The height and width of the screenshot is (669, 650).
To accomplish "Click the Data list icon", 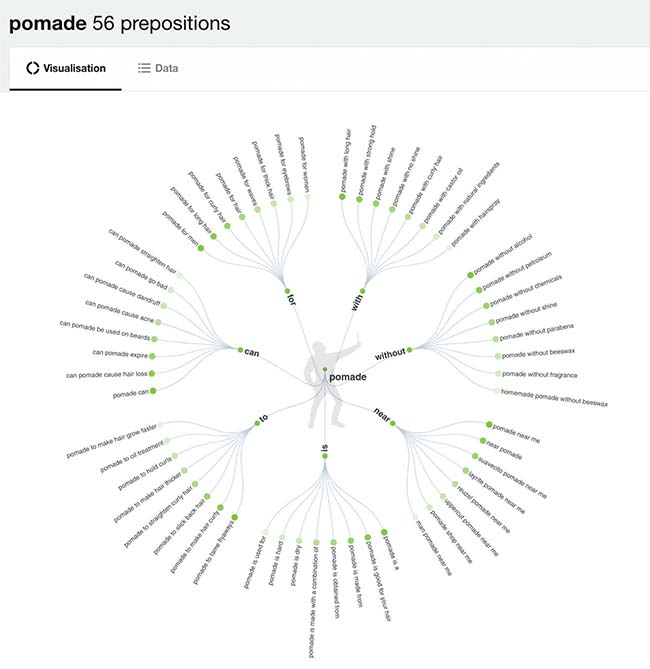I will tap(144, 68).
